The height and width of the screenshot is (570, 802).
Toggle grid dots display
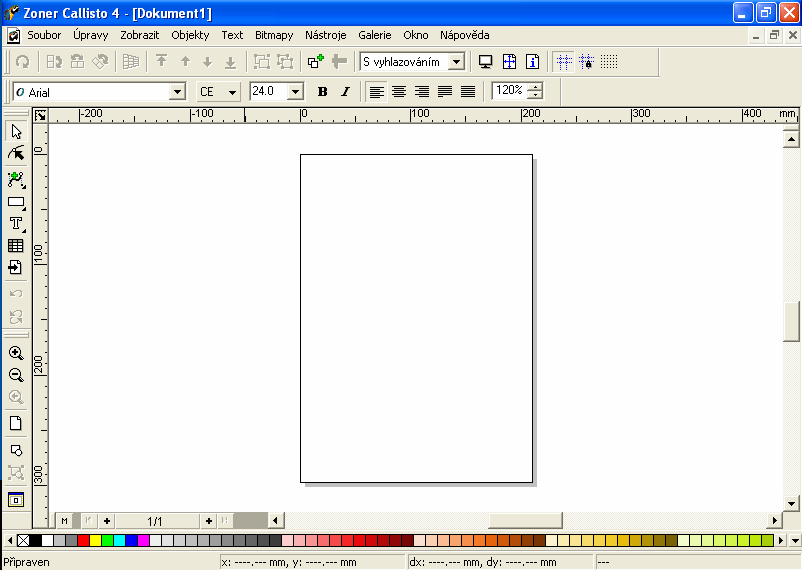point(609,62)
